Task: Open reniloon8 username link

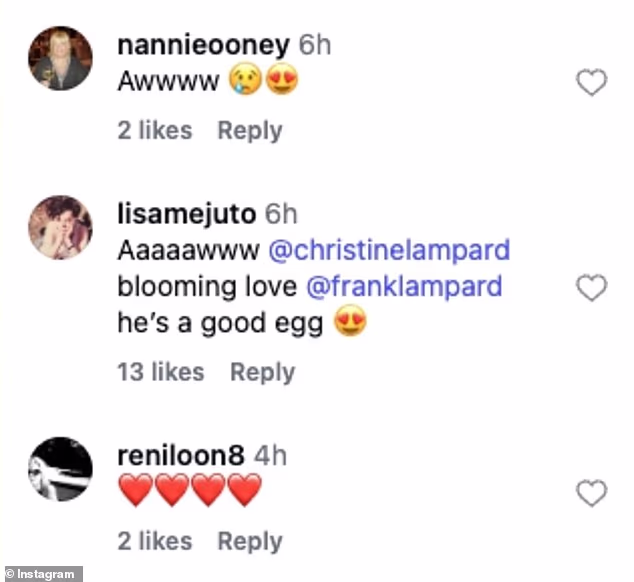Action: pos(181,455)
